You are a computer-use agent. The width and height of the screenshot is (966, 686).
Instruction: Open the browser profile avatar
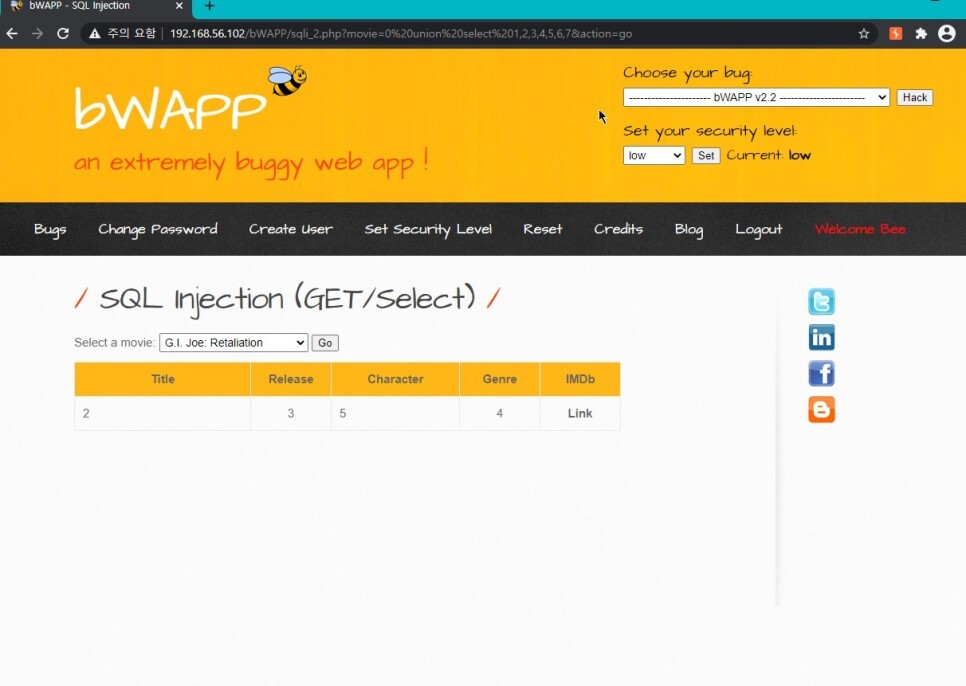[947, 33]
